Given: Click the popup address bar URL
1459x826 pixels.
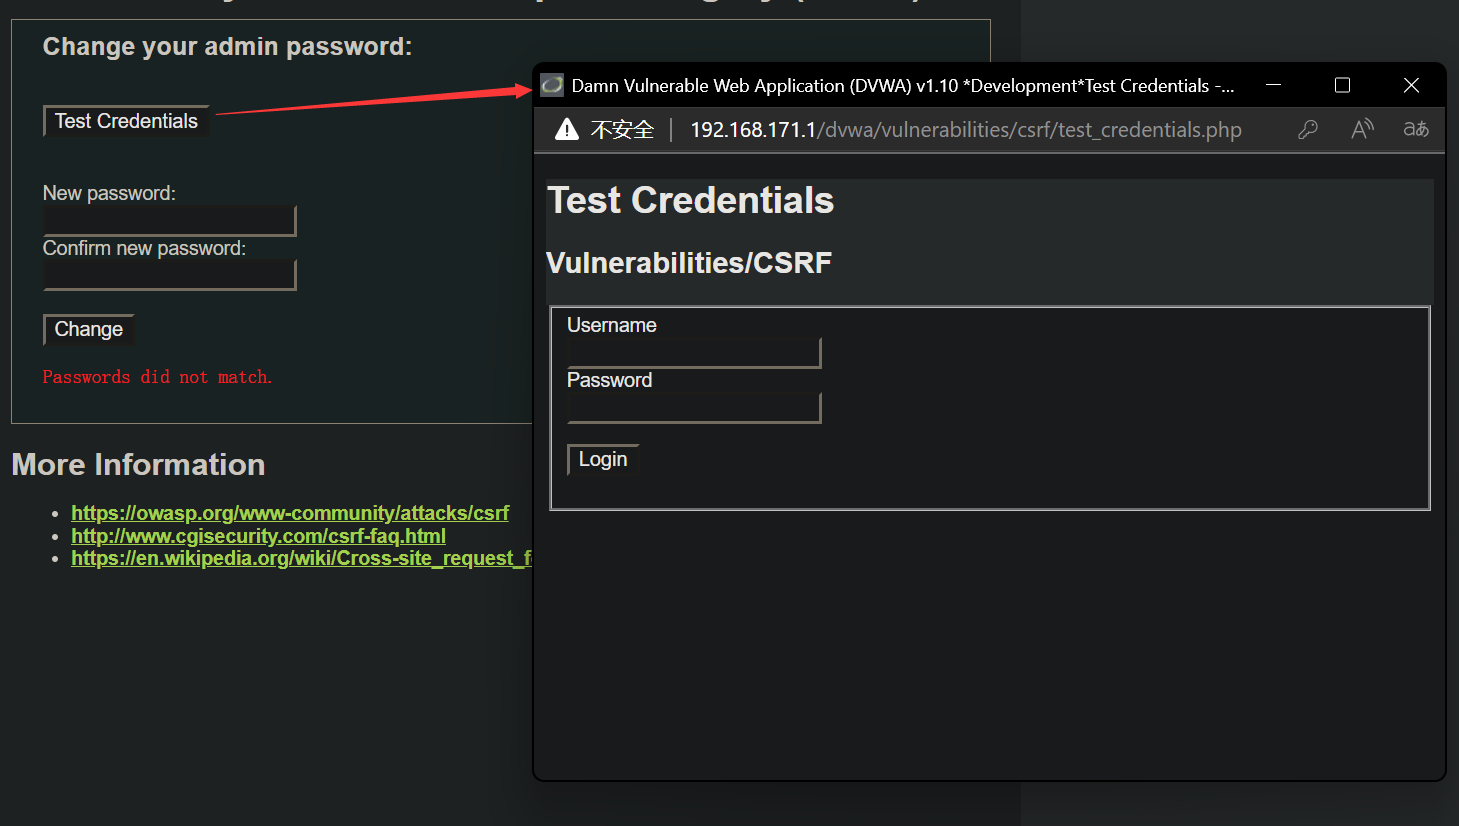Looking at the screenshot, I should (x=966, y=130).
